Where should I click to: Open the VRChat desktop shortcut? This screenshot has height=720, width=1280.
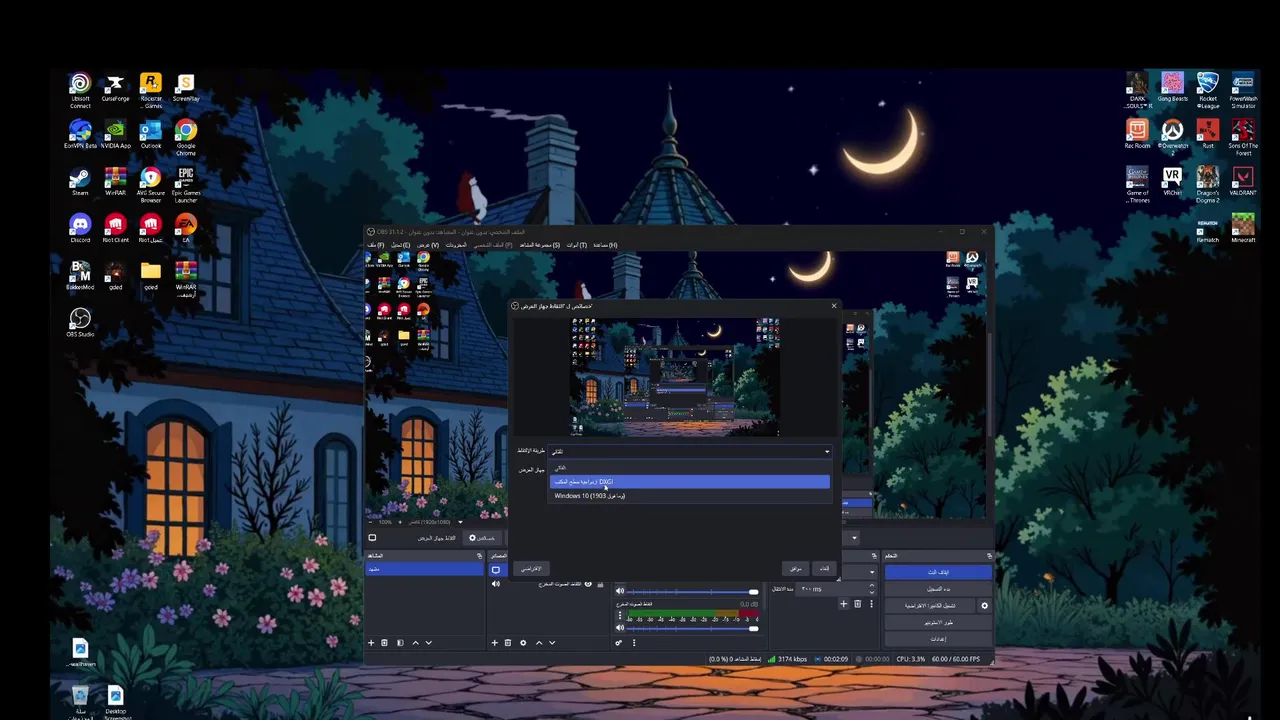coord(1172,181)
